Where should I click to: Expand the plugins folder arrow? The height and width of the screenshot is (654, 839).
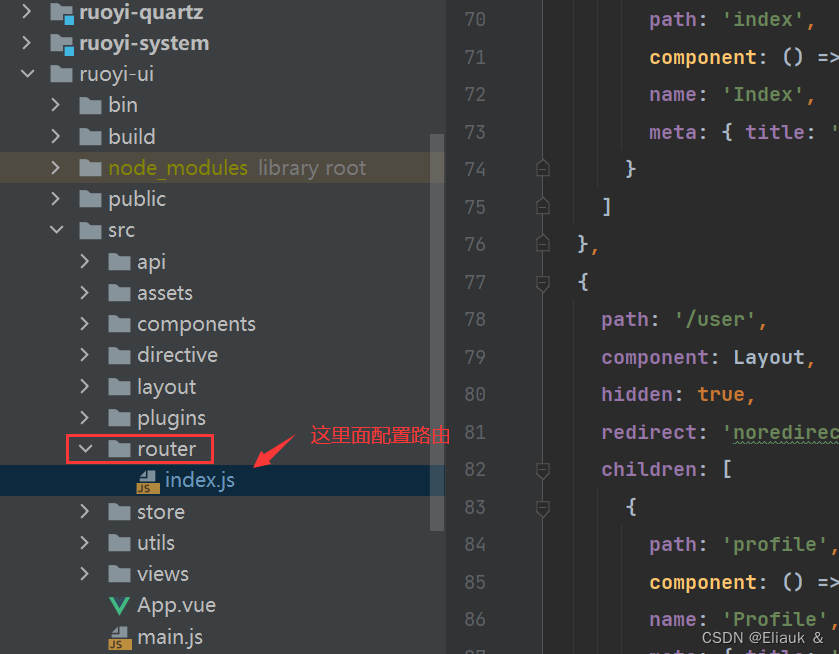pos(84,417)
